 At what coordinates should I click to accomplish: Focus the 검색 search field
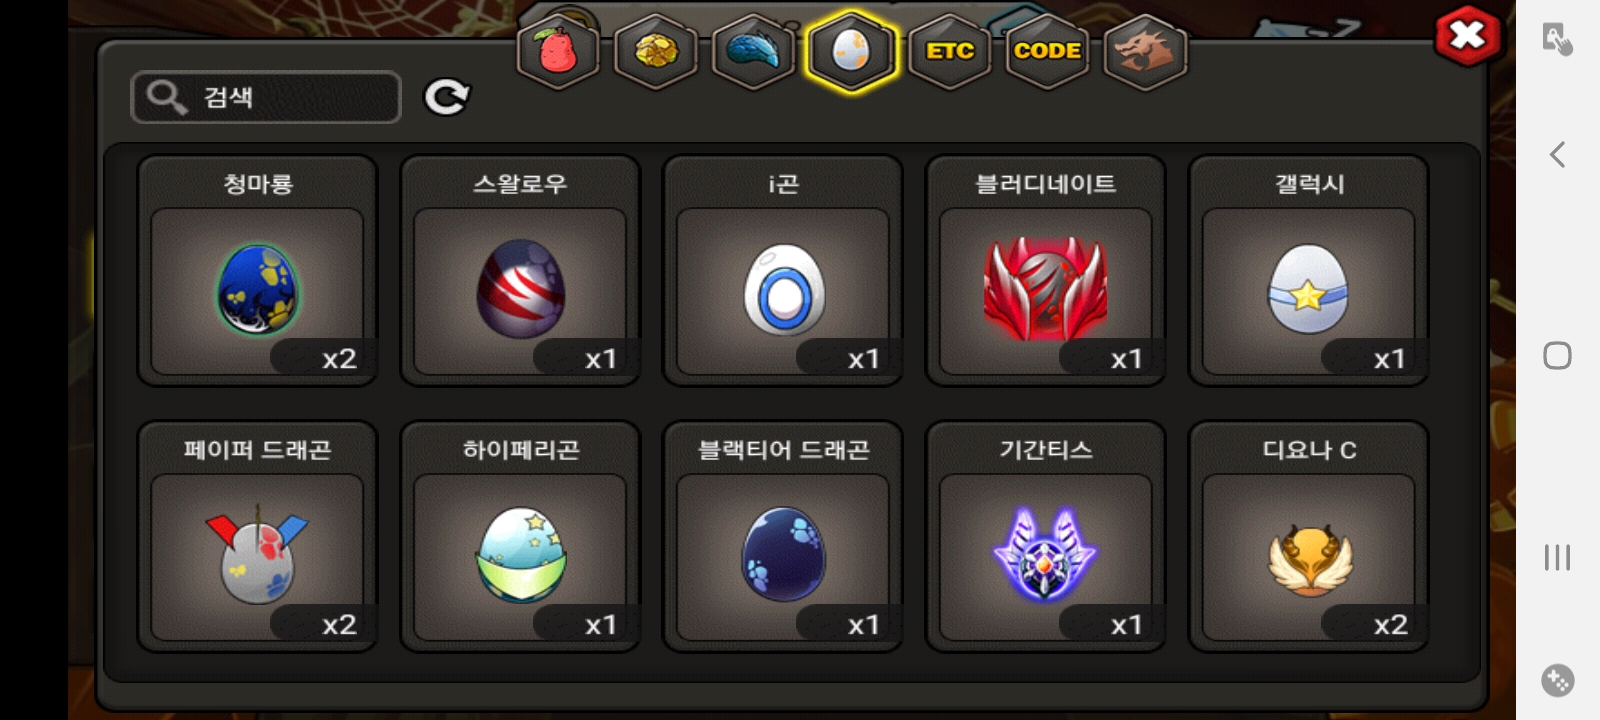pyautogui.click(x=266, y=97)
